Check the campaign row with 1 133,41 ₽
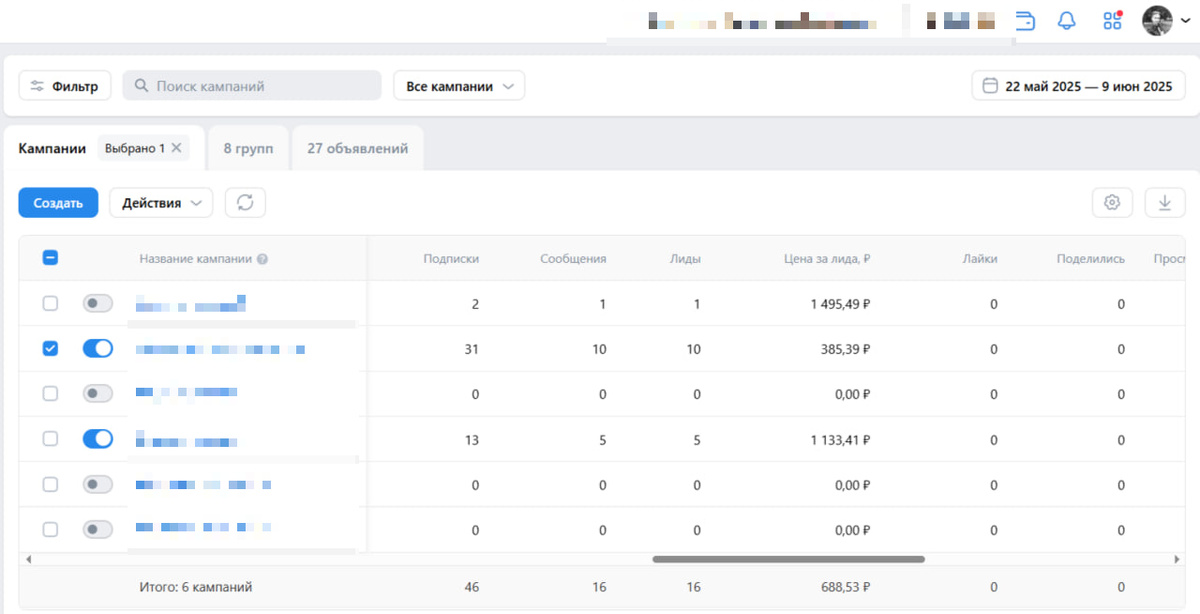The width and height of the screenshot is (1200, 614). click(50, 439)
